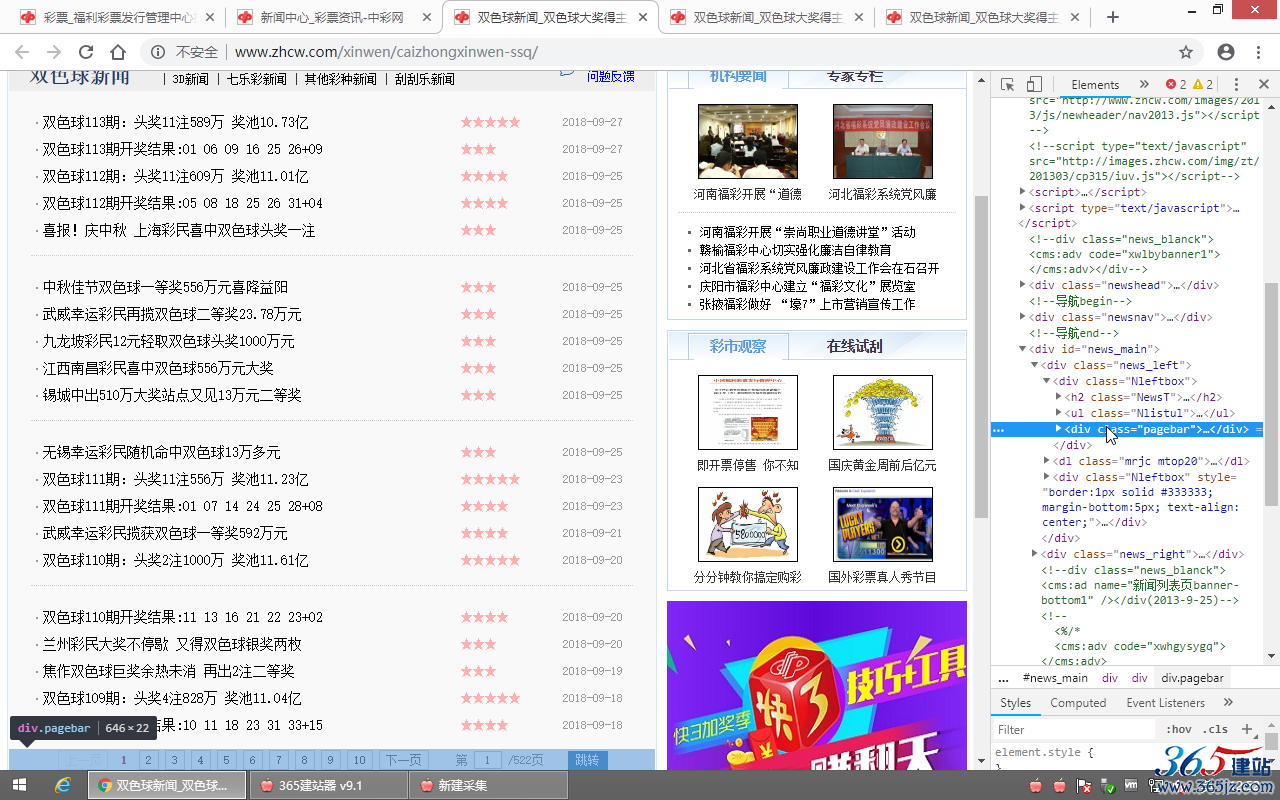Go back to the previous page
This screenshot has height=800, width=1280.
tap(22, 52)
